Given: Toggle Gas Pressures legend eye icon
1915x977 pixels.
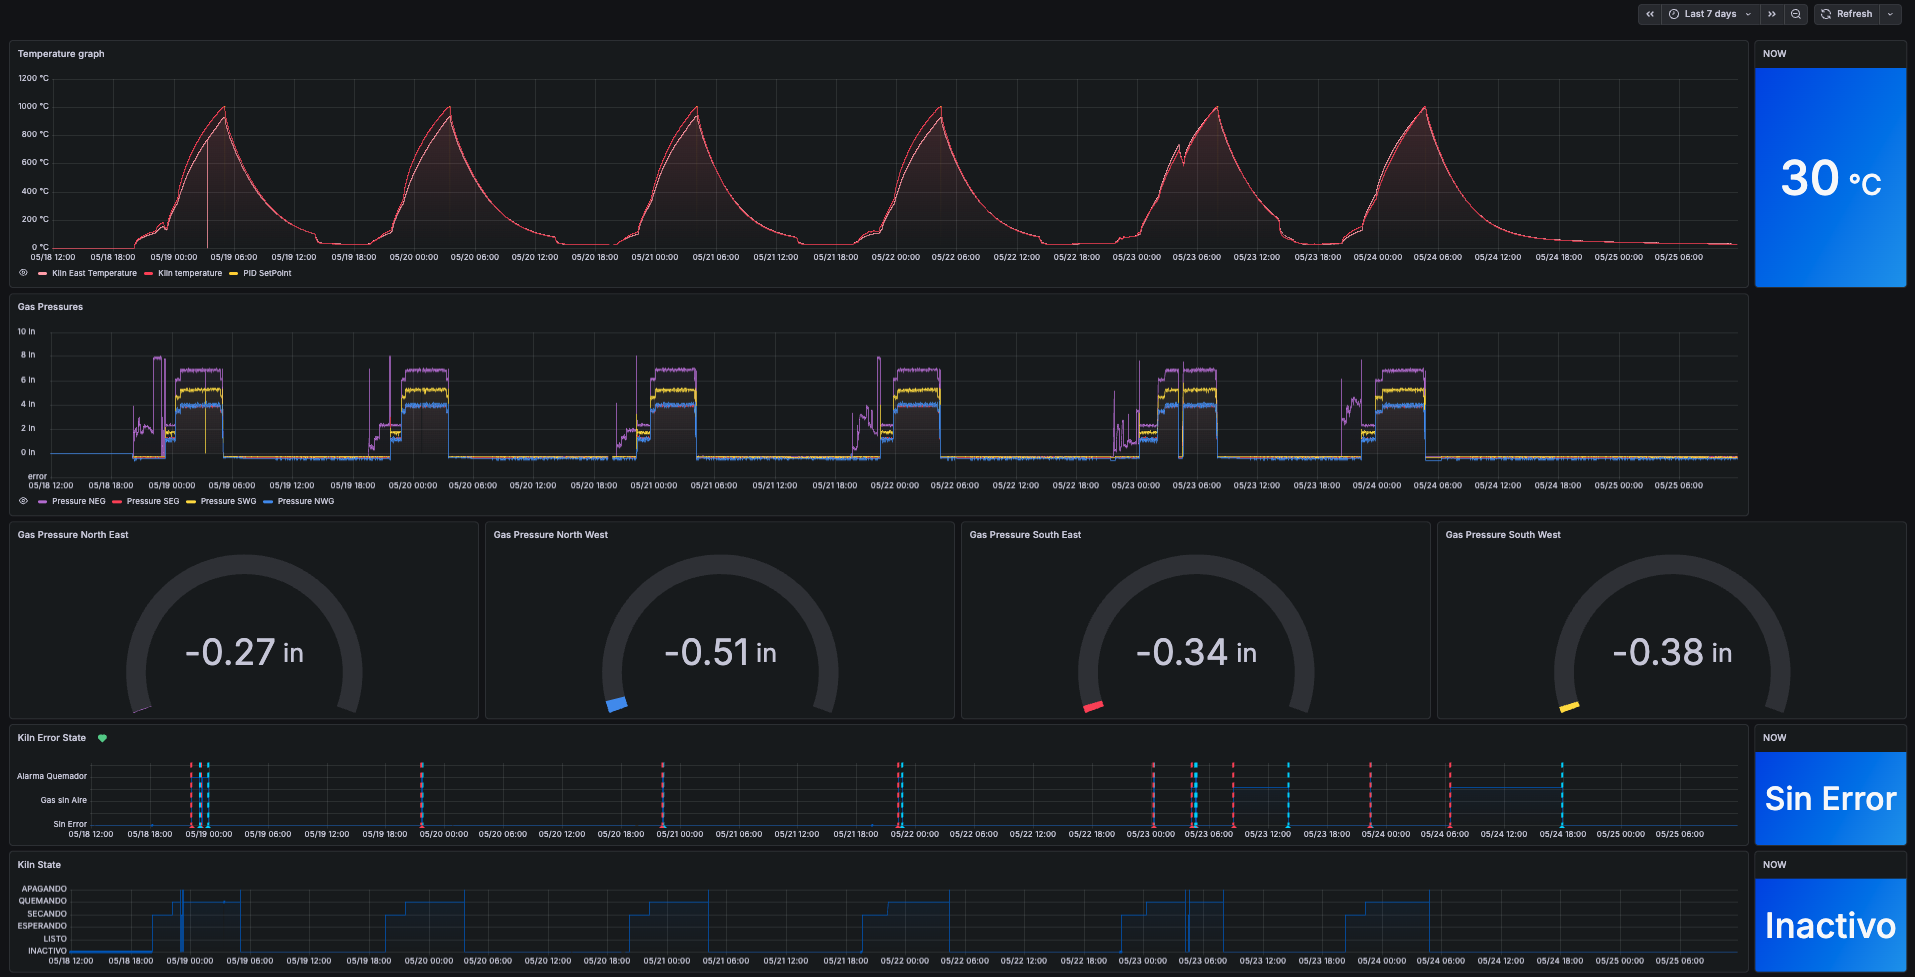Looking at the screenshot, I should (x=23, y=501).
